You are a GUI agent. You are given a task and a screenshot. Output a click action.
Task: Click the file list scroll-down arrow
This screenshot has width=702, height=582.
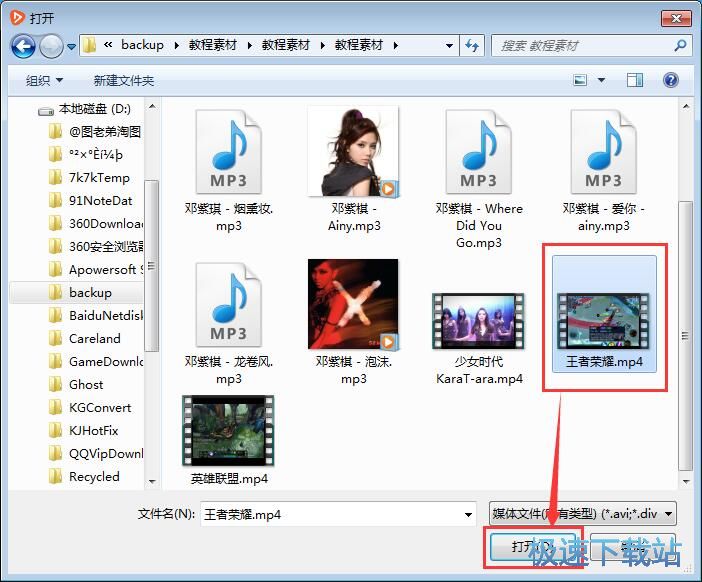click(685, 482)
